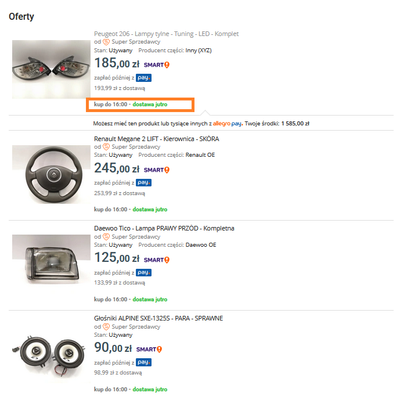400x396 pixels.
Task: Click the SMART badge on the Peugeot 206 offer
Action: 156,65
